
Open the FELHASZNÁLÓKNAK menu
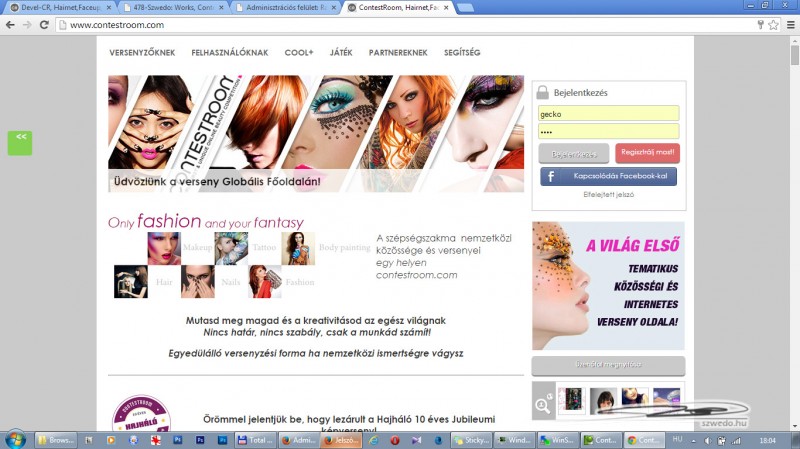tap(230, 53)
